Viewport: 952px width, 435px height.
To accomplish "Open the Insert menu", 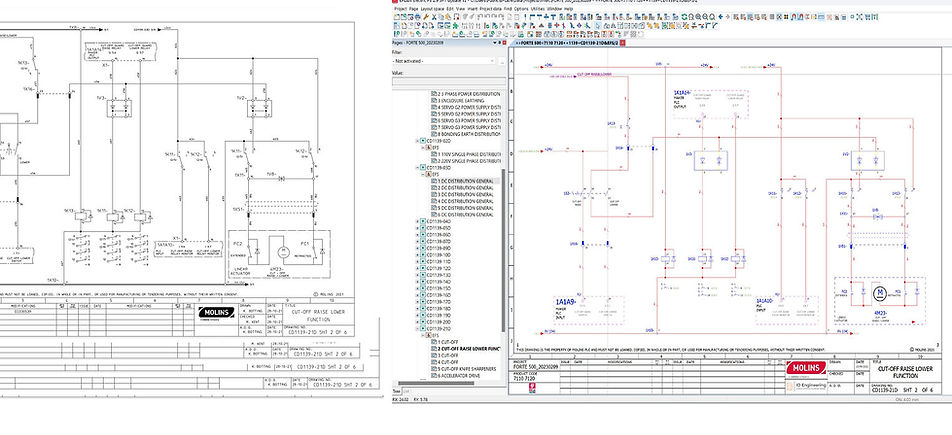I will coord(472,9).
